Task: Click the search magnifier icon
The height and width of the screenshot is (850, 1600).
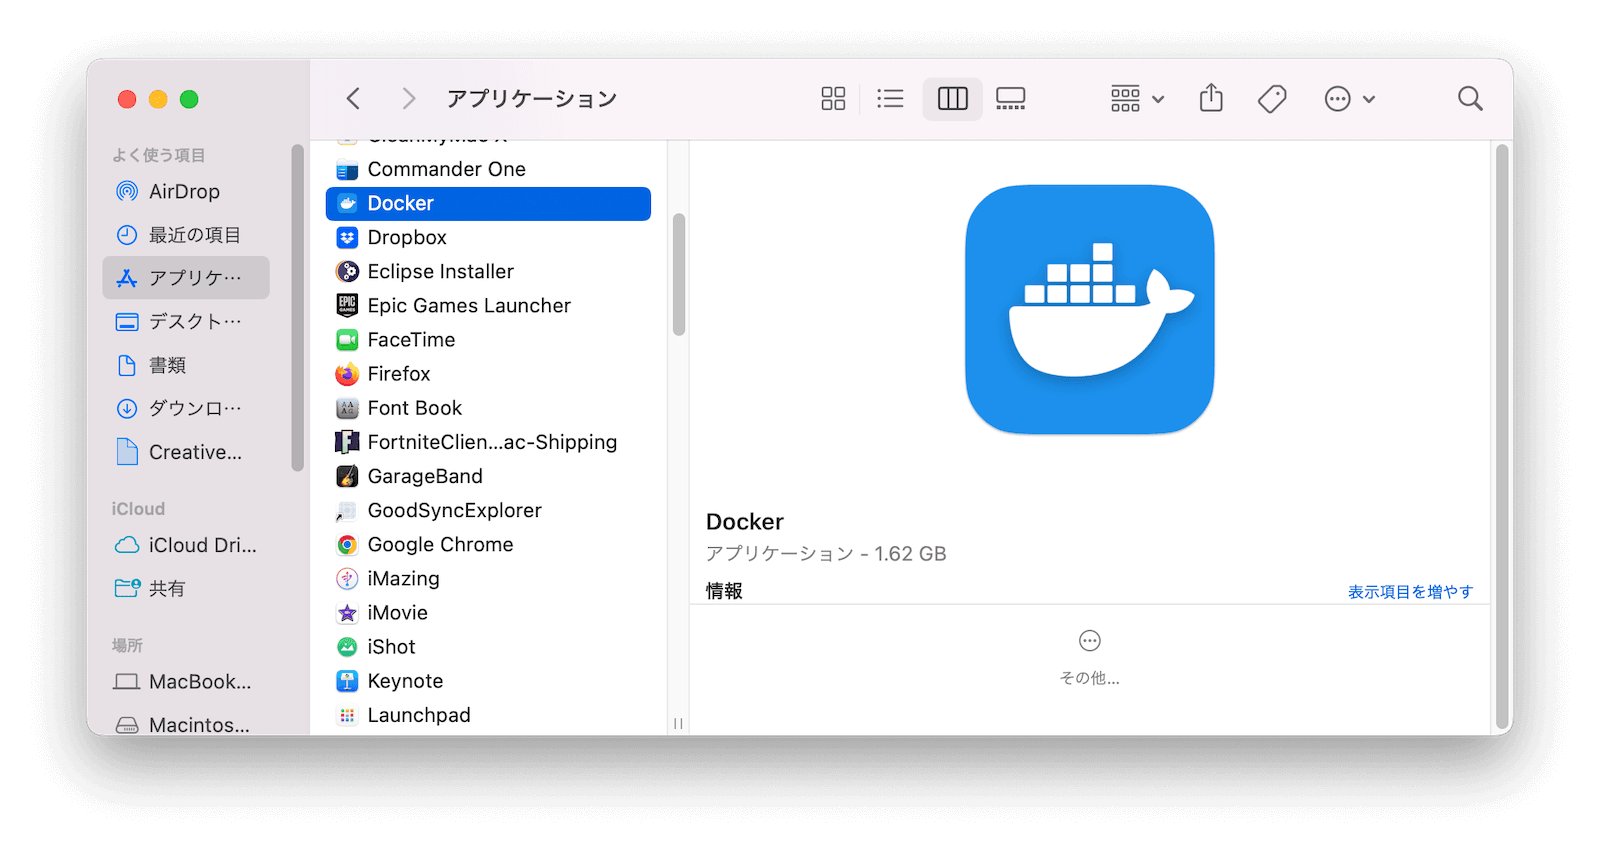Action: 1469,98
